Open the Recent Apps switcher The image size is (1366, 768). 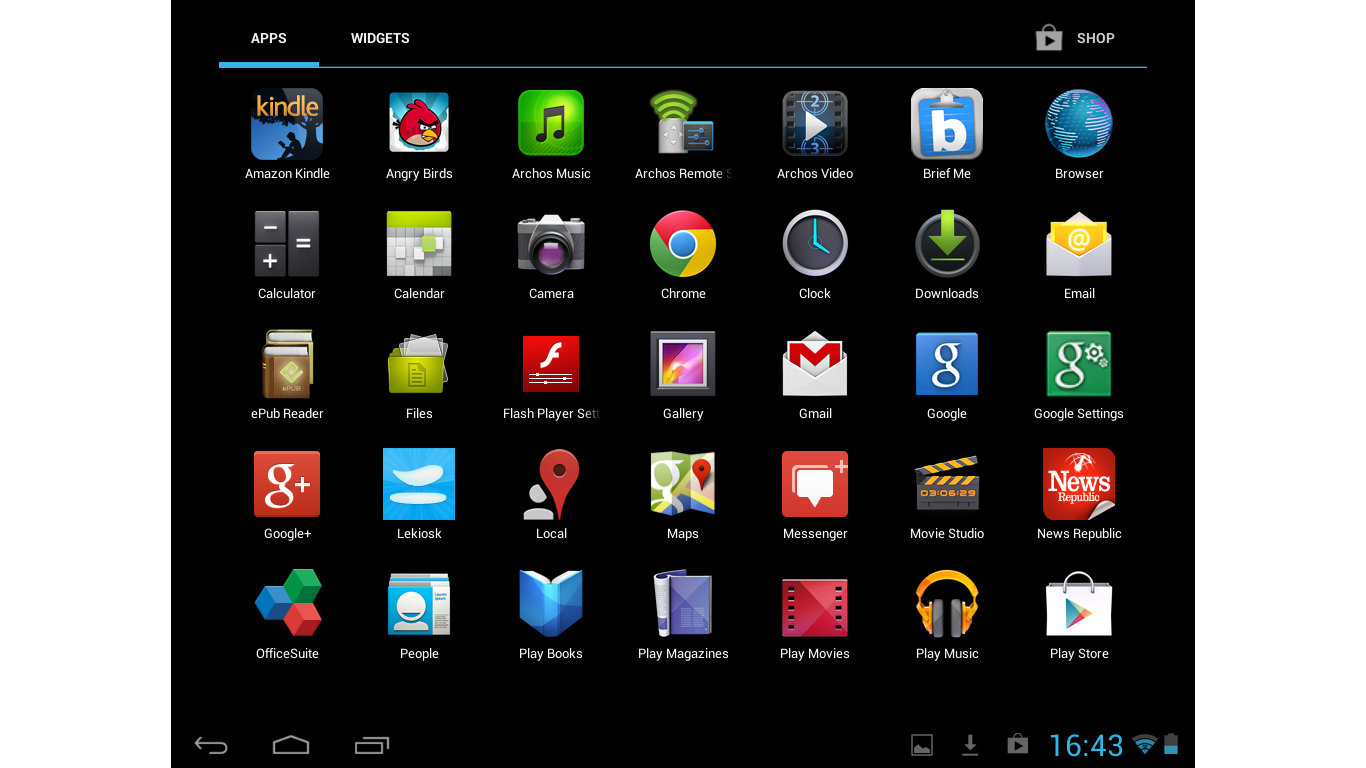[372, 745]
